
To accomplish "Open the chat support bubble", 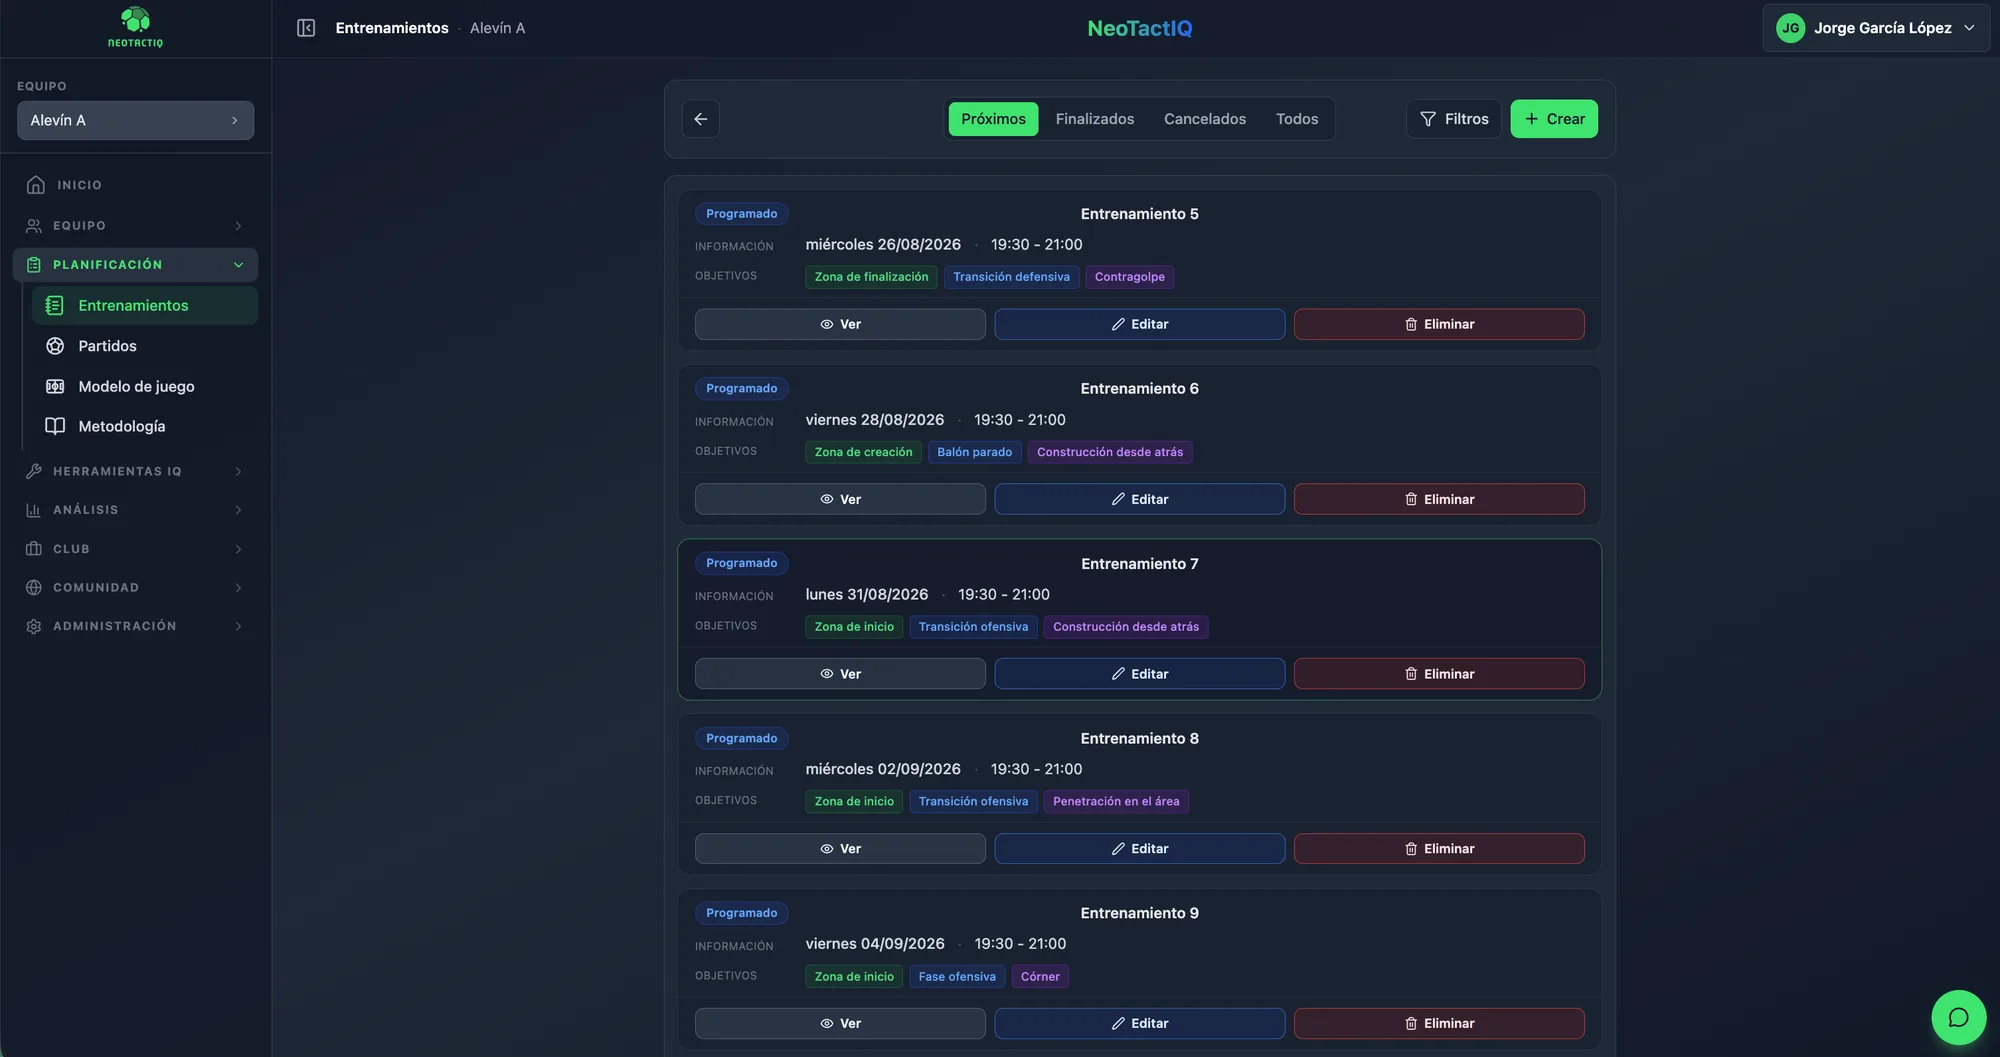I will coord(1958,1017).
